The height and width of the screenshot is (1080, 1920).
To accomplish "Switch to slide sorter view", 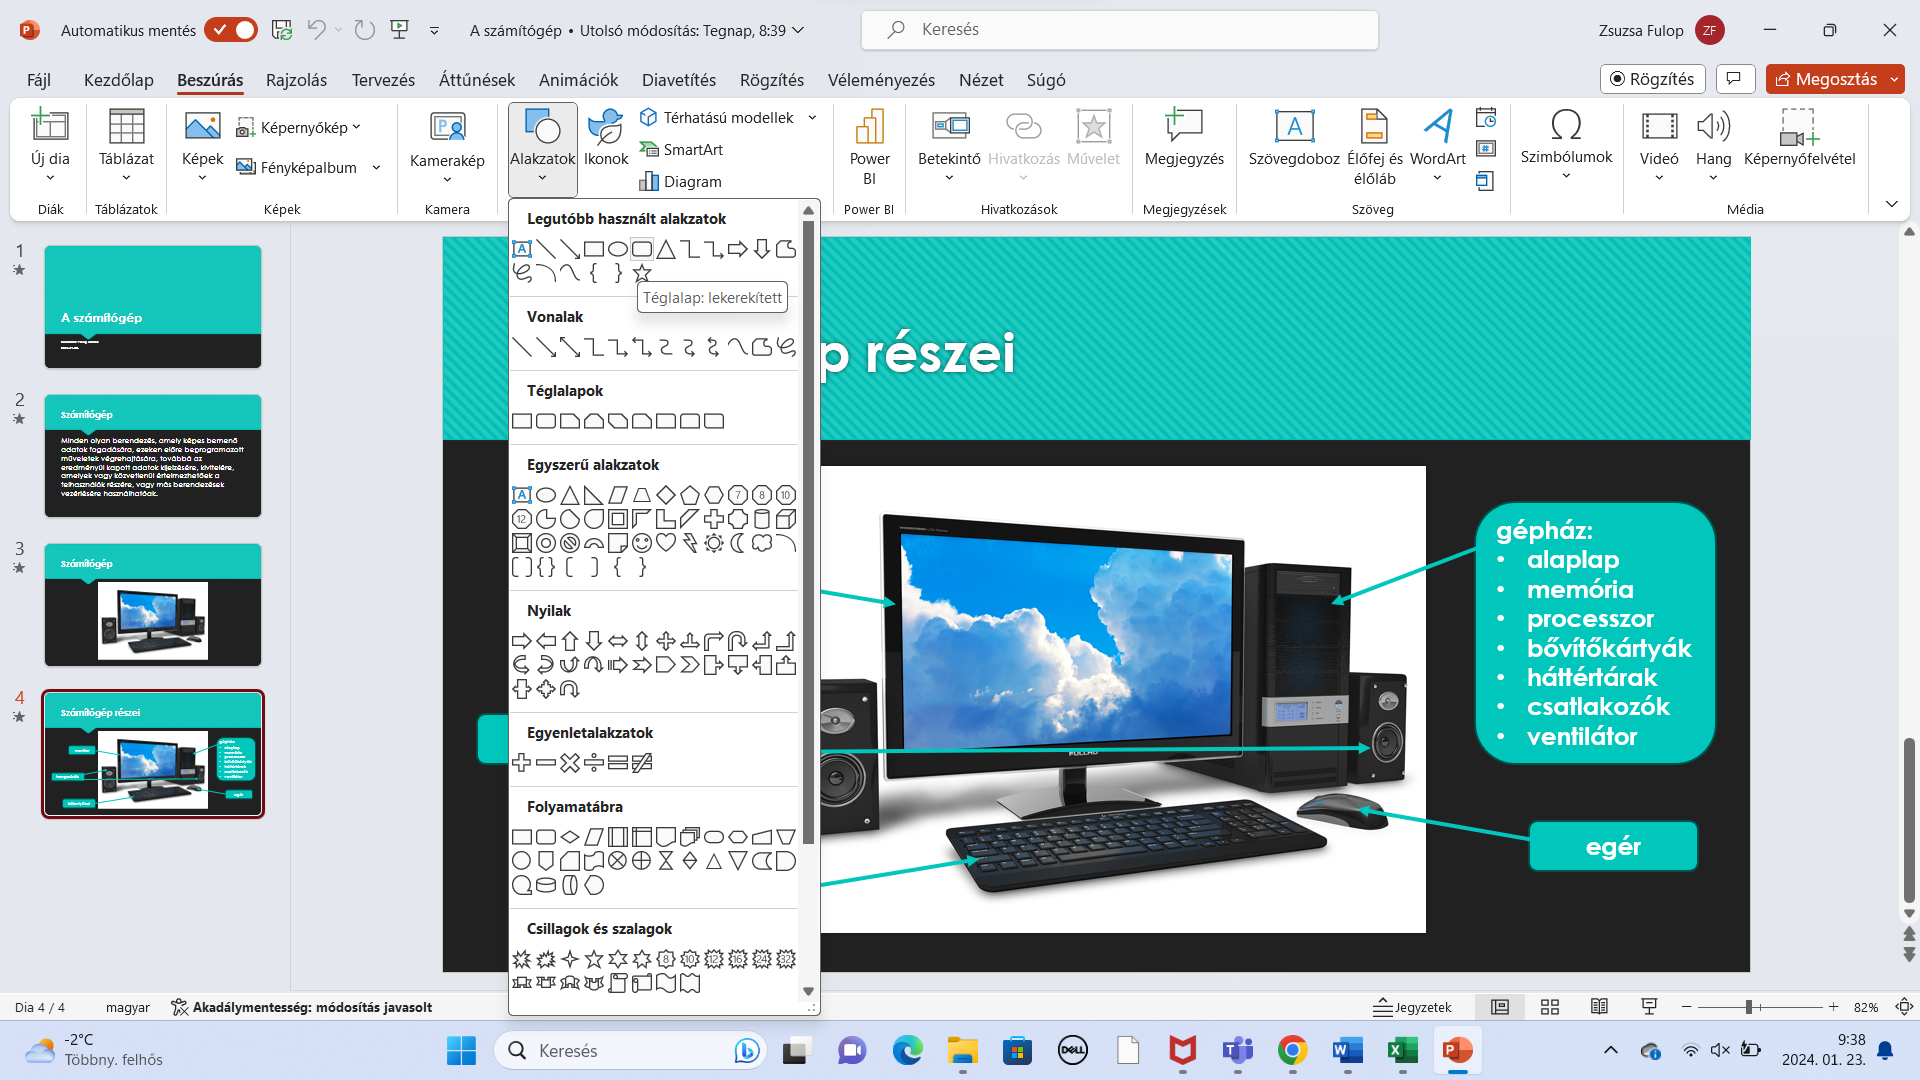I will click(1550, 1007).
